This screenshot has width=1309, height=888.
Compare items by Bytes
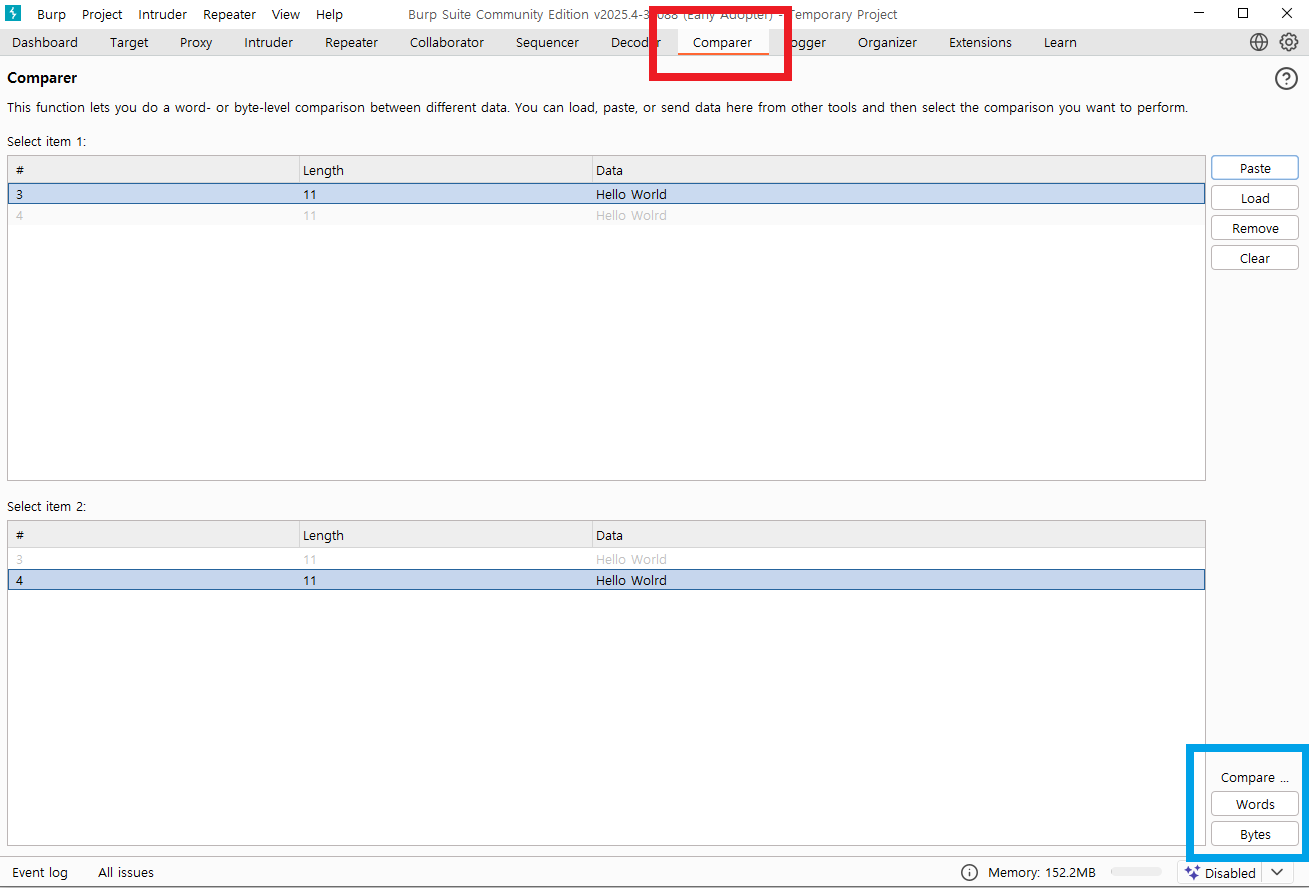(1255, 834)
